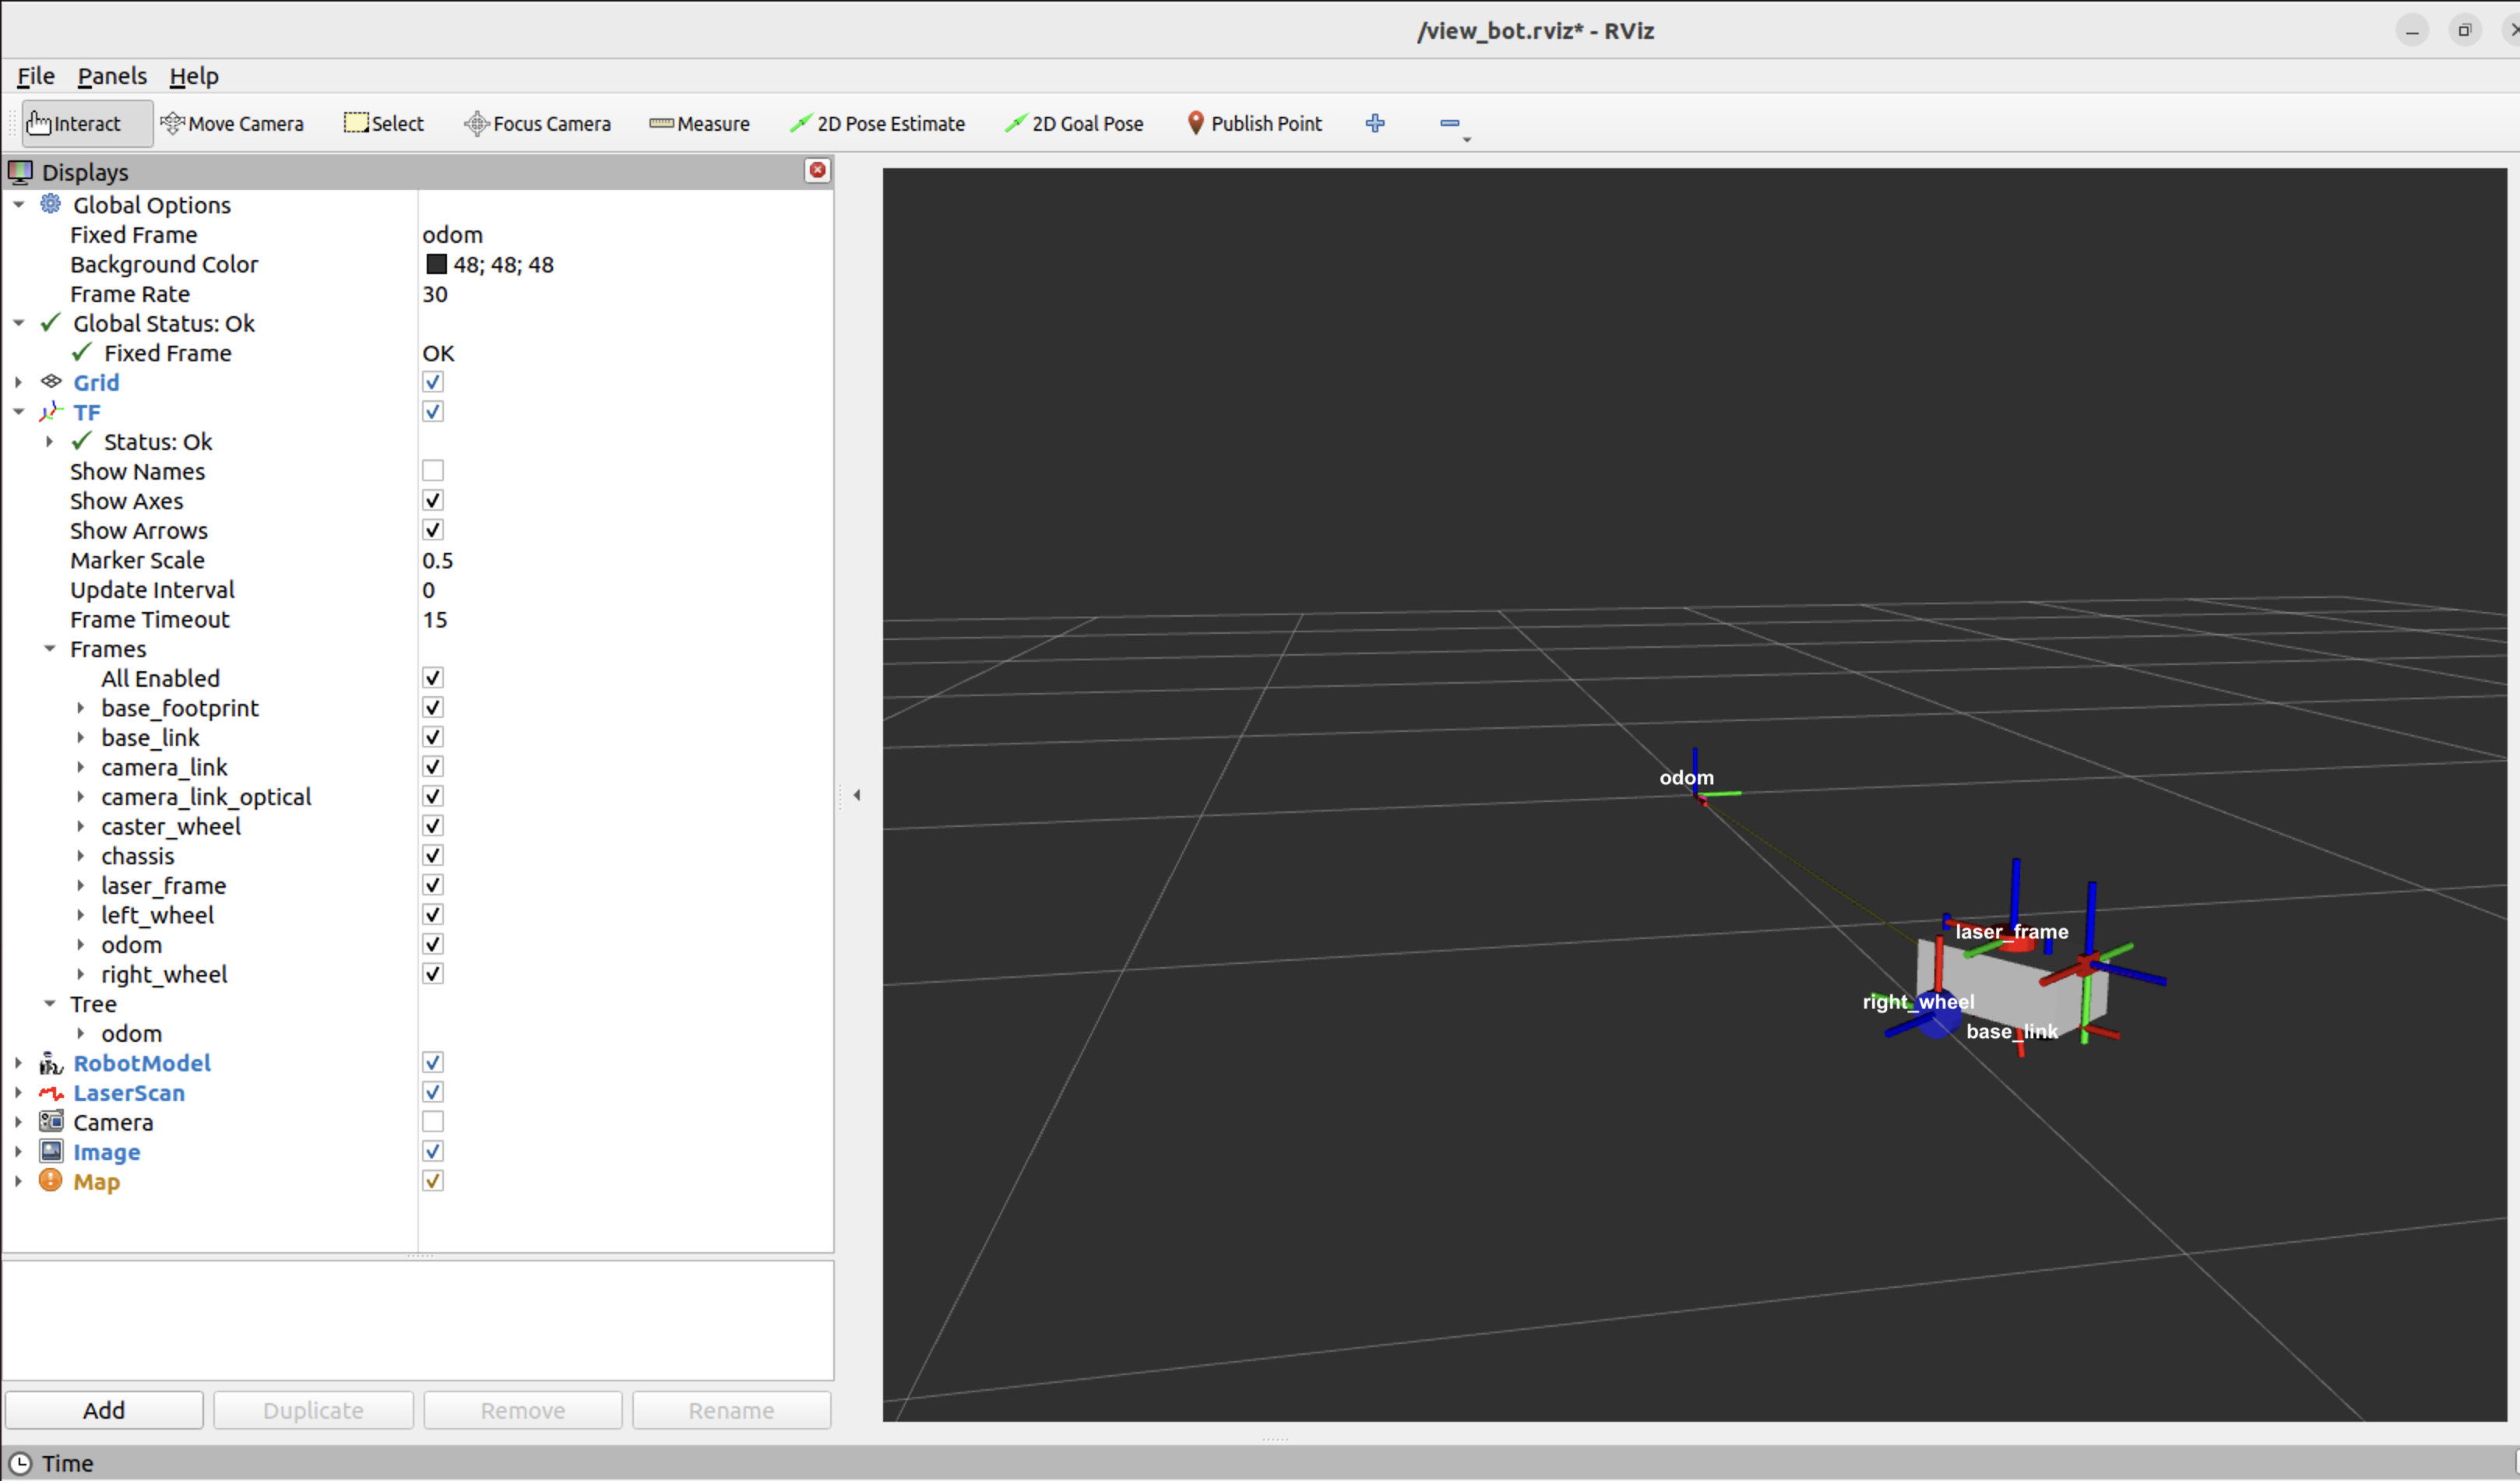Expand the base_link frame details
Viewport: 2520px width, 1481px height.
point(81,738)
